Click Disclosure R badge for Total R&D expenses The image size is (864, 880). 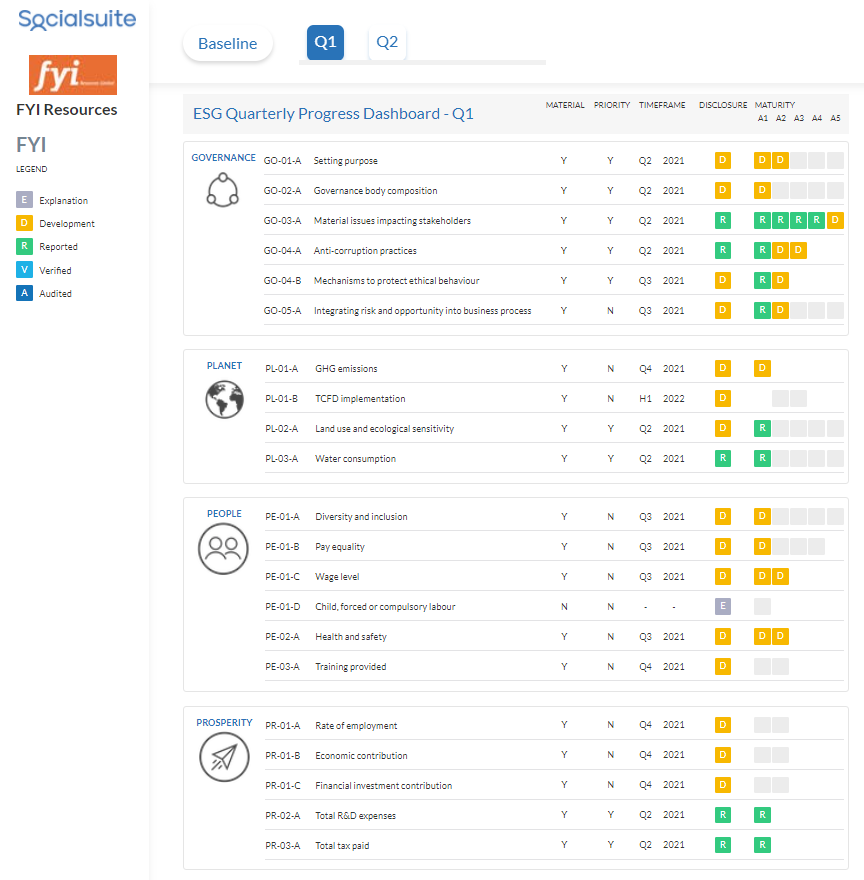tap(723, 815)
